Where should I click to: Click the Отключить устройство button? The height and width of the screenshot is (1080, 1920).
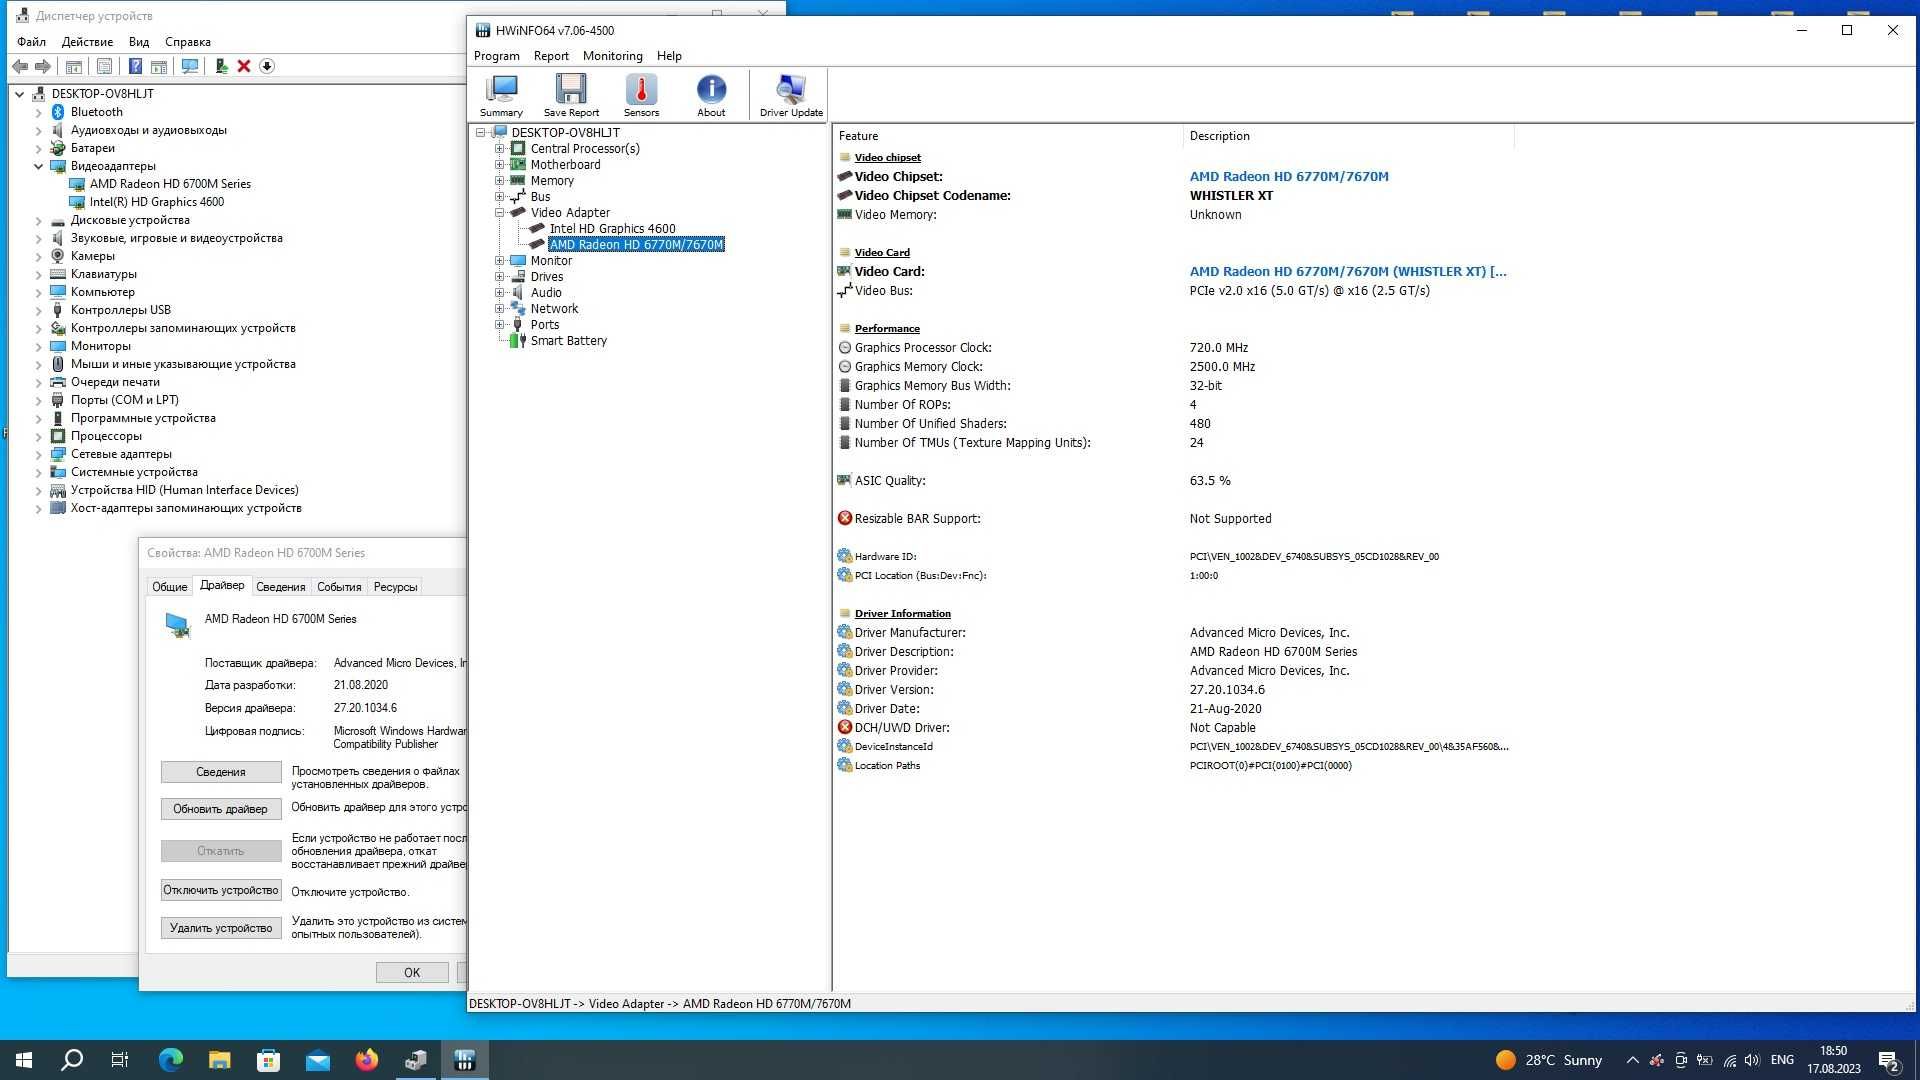221,890
